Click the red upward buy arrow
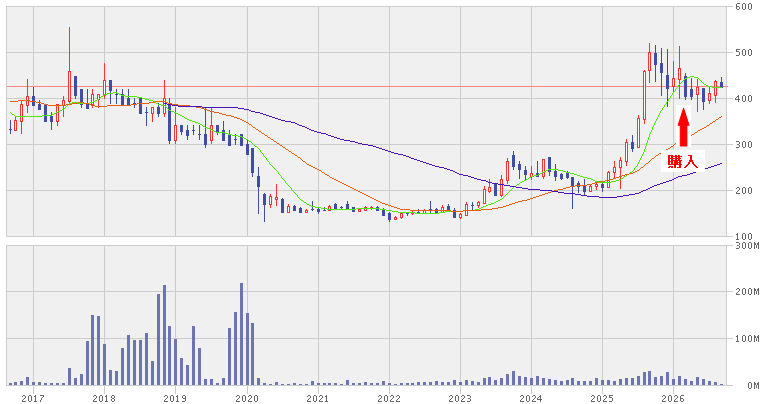Viewport: 762px width, 404px height. point(684,127)
